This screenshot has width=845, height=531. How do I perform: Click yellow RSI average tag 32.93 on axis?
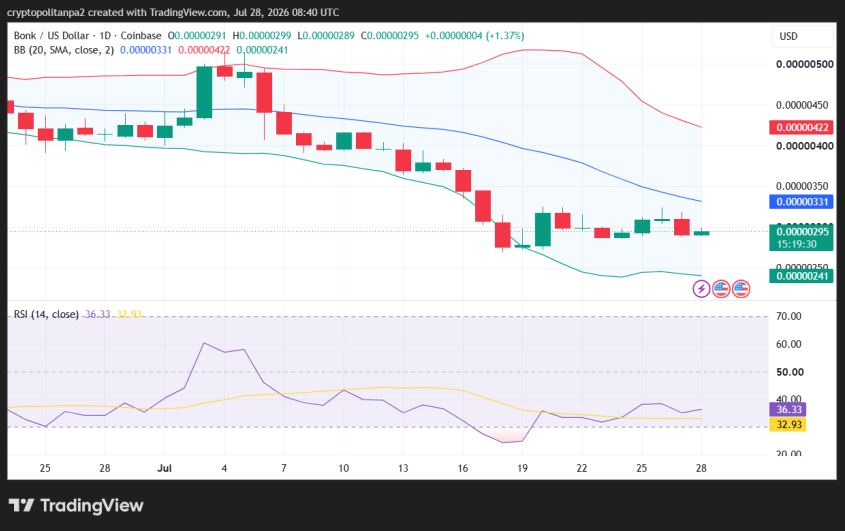pos(789,425)
